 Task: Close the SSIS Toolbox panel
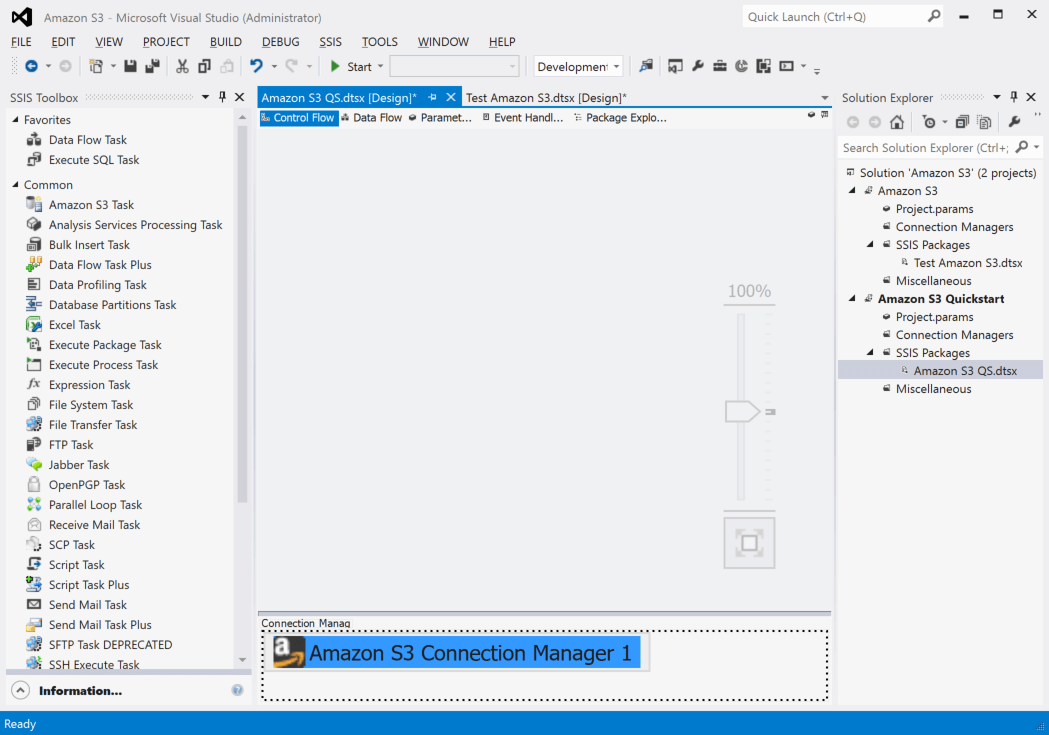[240, 97]
